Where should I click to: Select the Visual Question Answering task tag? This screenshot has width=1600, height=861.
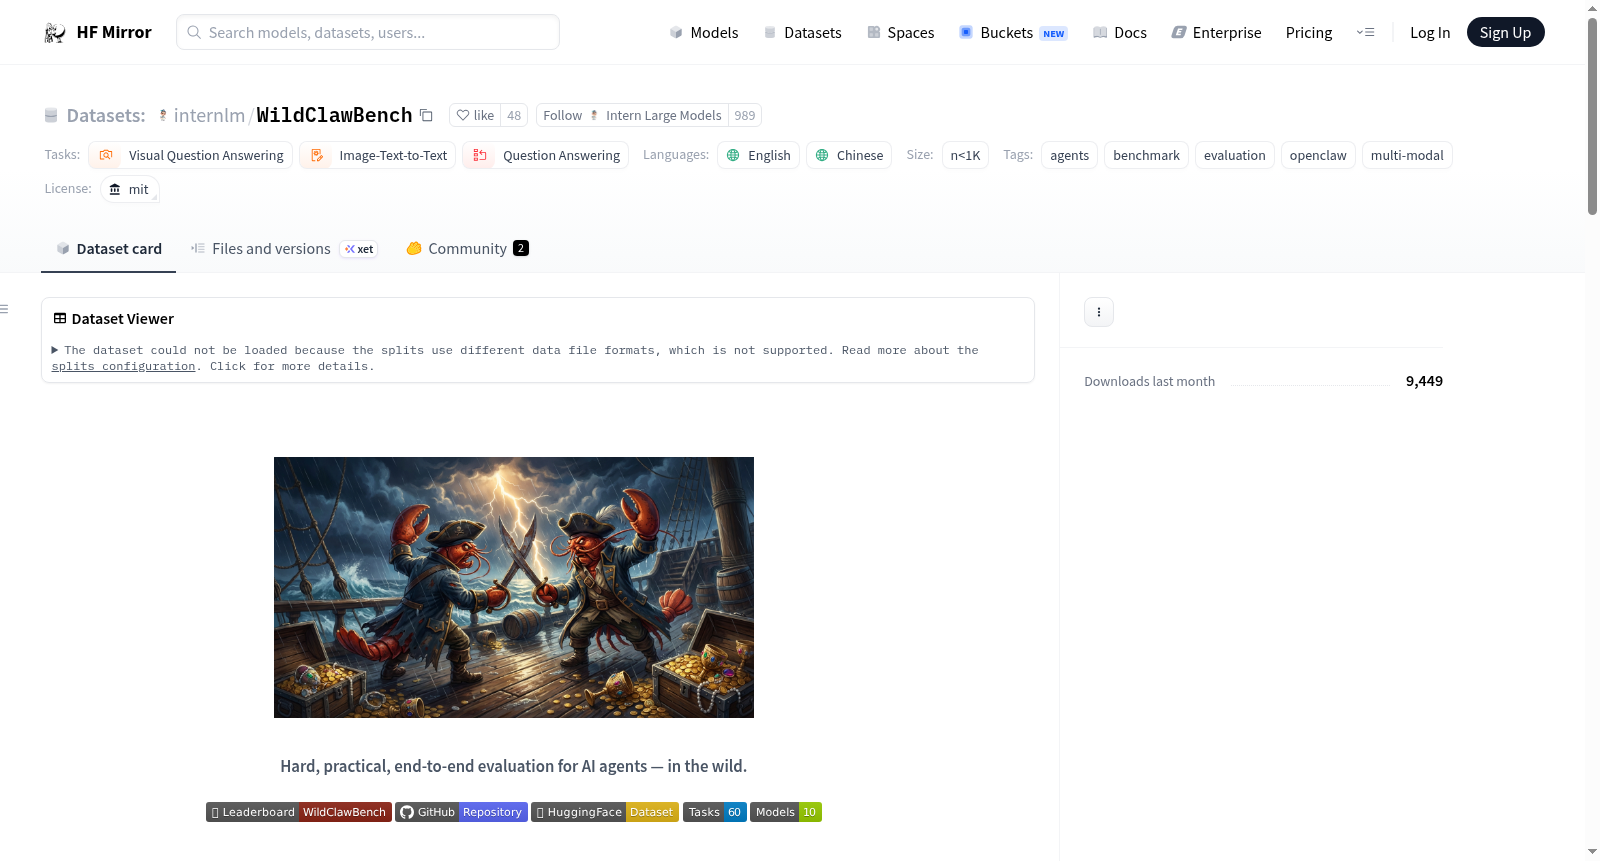pos(191,155)
